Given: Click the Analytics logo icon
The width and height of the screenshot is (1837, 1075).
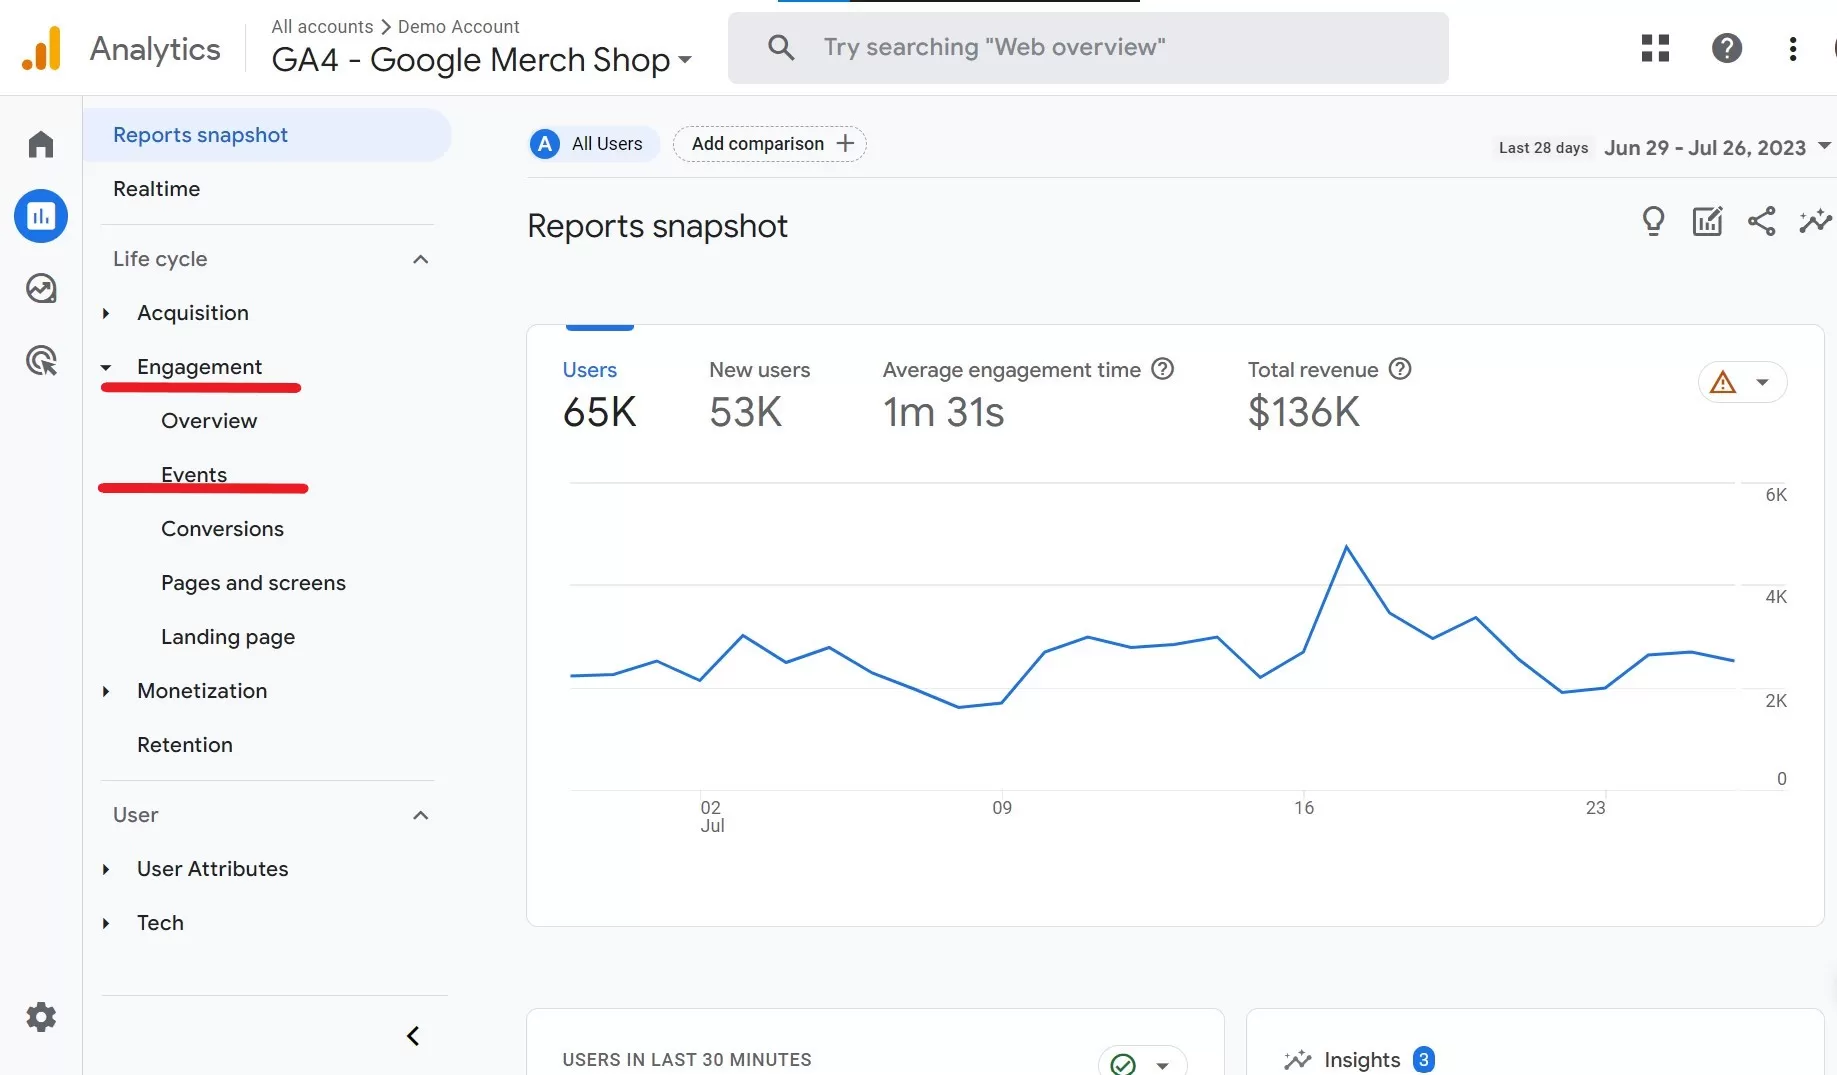Looking at the screenshot, I should point(41,48).
